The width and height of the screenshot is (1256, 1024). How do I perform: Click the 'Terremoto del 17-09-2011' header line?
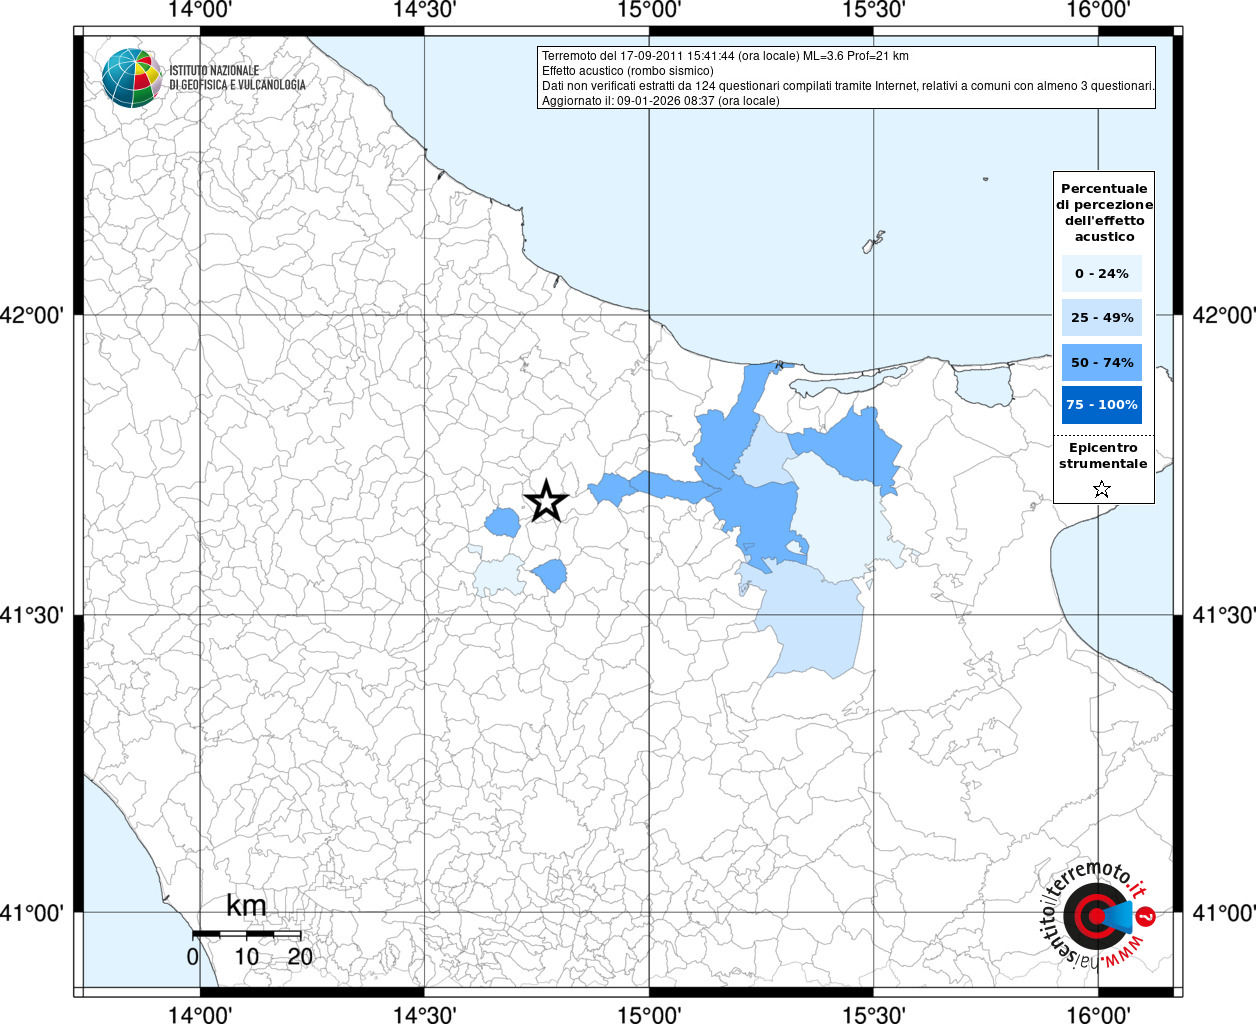725,56
